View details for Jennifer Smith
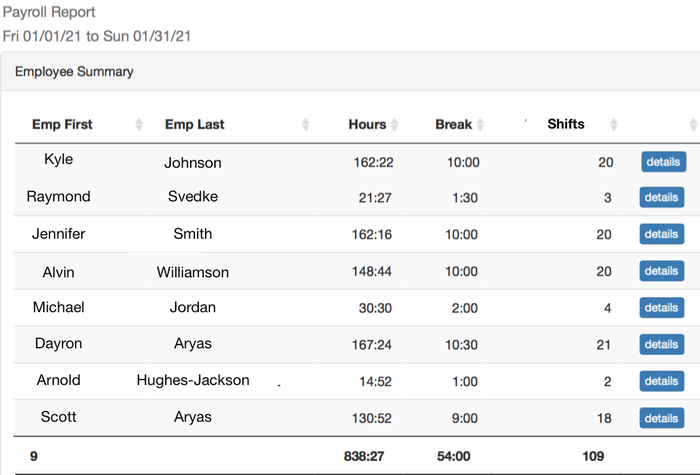 (x=662, y=234)
